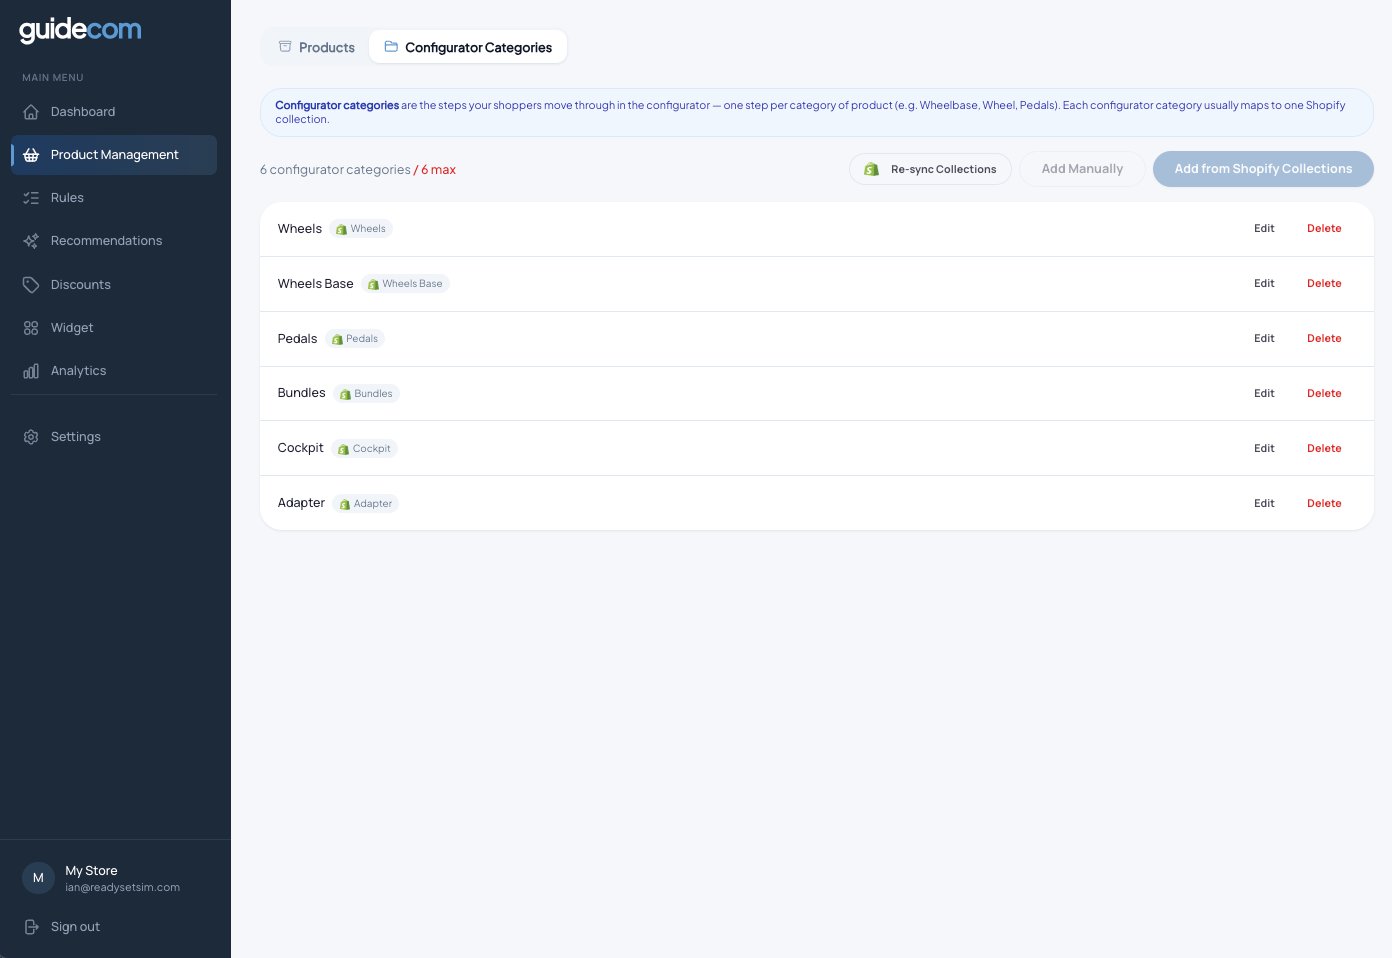The width and height of the screenshot is (1392, 958).
Task: Select the Product Management sidebar icon
Action: [x=31, y=155]
